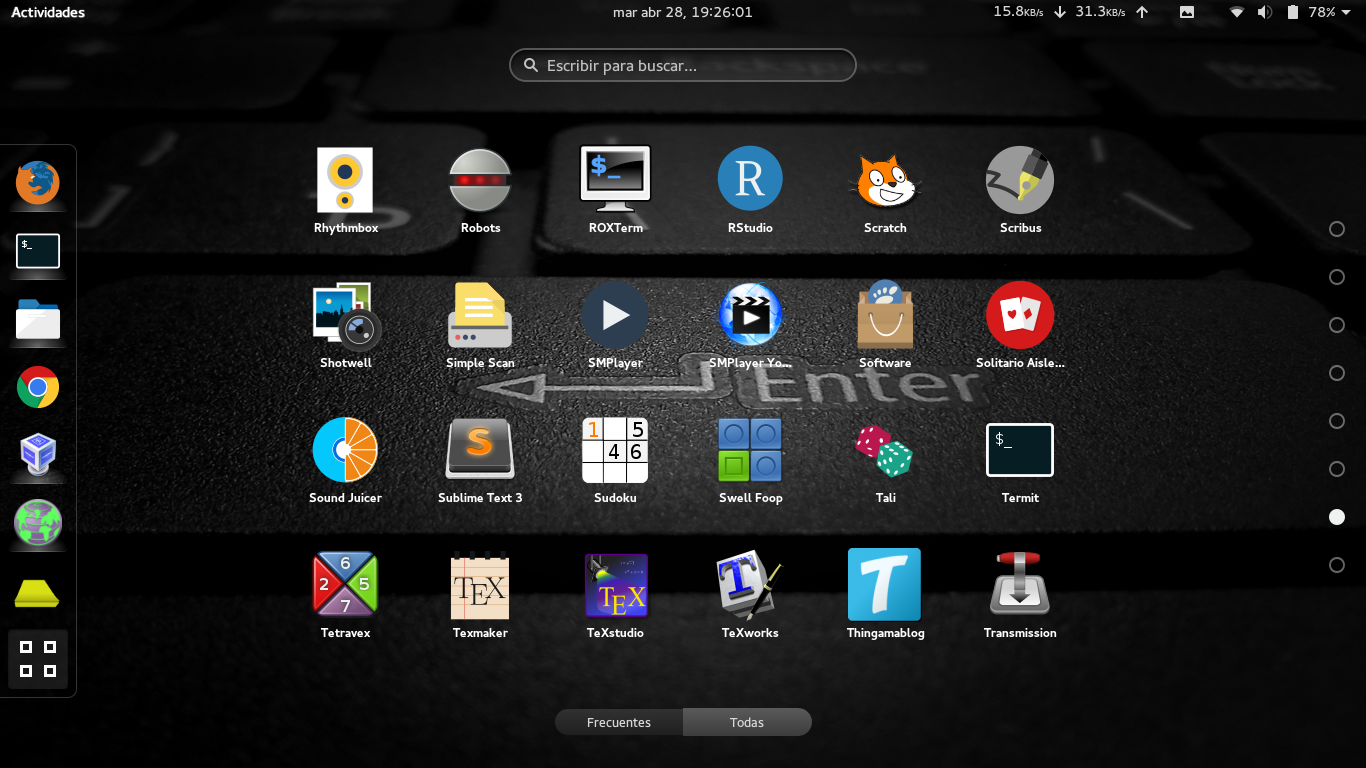Go to the first app page dot
Screen dimensions: 1366x768
pyautogui.click(x=1337, y=229)
